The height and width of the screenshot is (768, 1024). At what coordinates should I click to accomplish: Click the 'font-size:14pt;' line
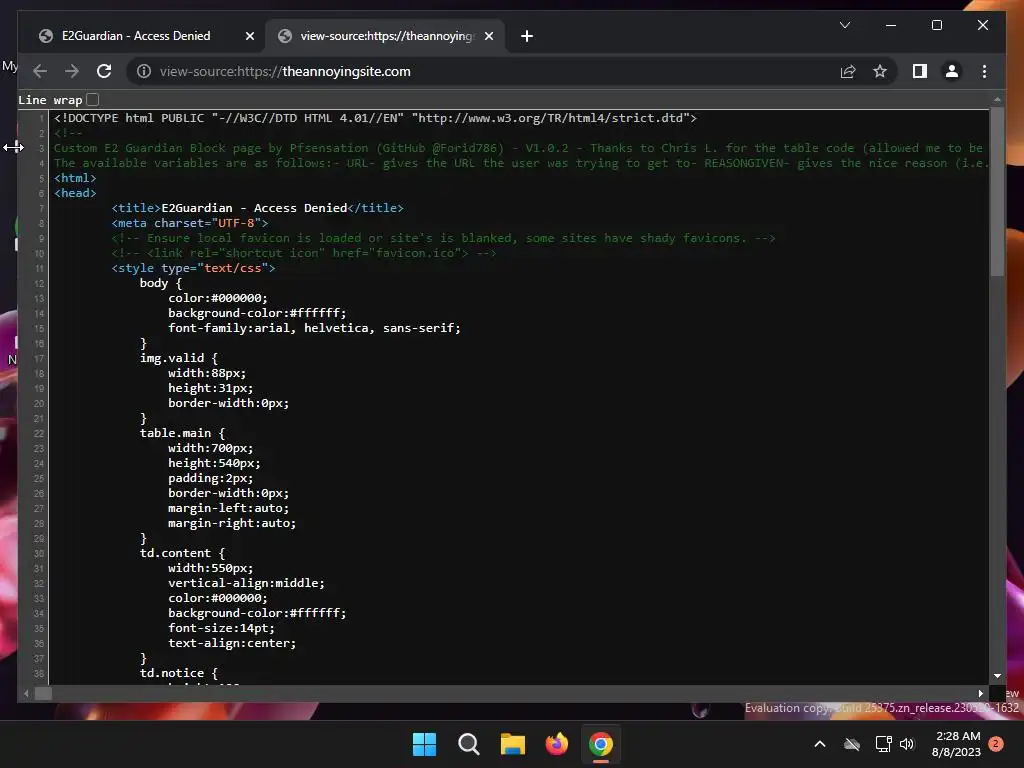tap(221, 628)
